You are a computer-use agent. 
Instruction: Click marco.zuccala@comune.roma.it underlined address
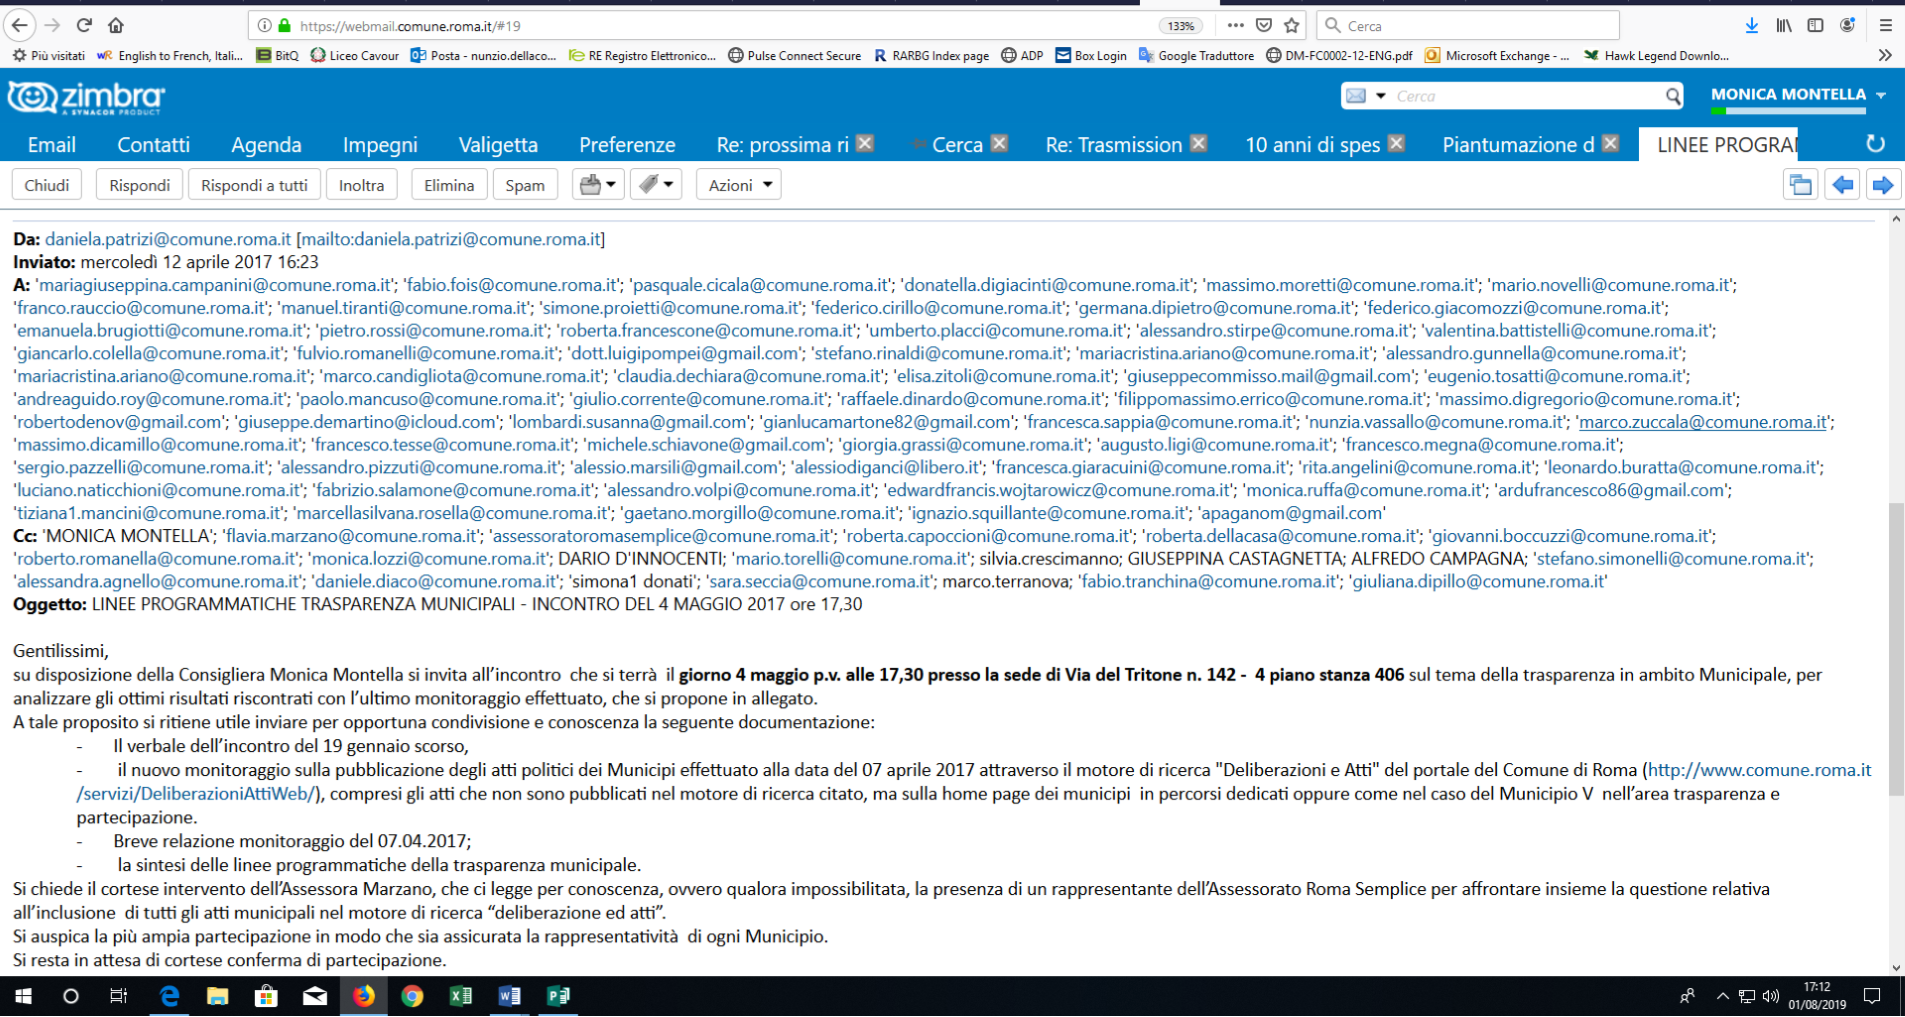click(1703, 422)
